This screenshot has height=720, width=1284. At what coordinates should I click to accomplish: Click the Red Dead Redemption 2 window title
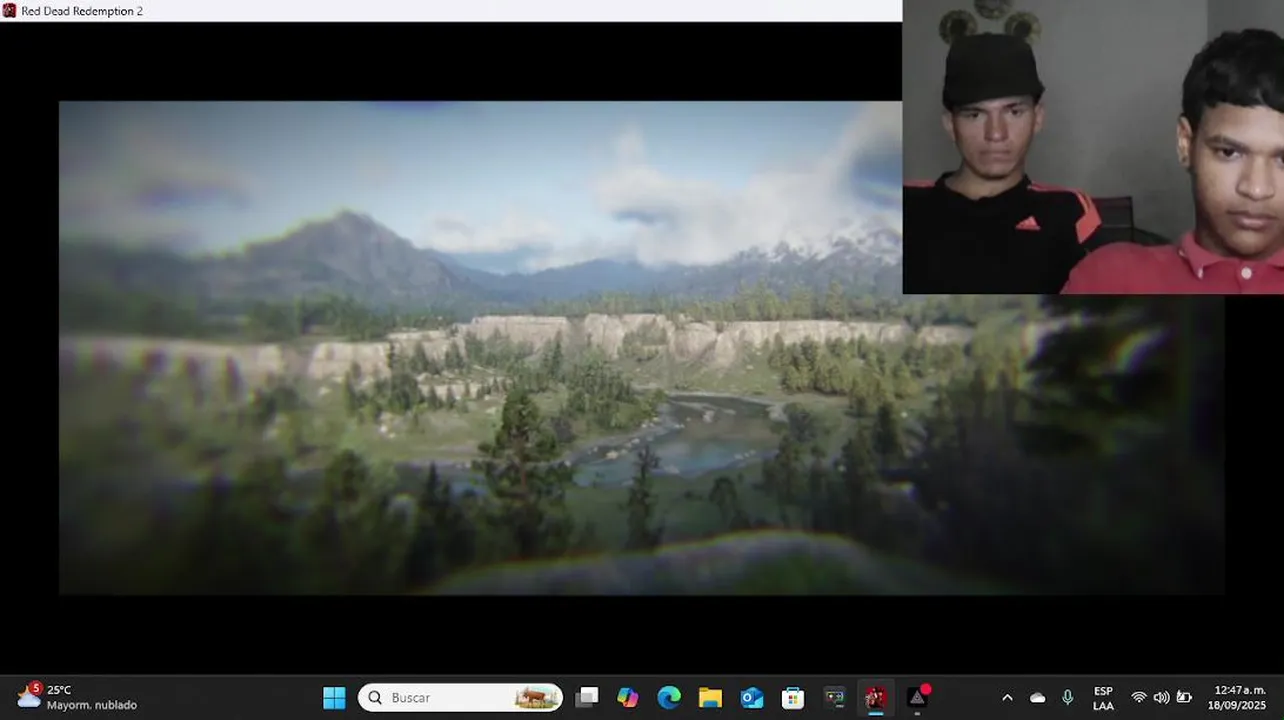82,11
